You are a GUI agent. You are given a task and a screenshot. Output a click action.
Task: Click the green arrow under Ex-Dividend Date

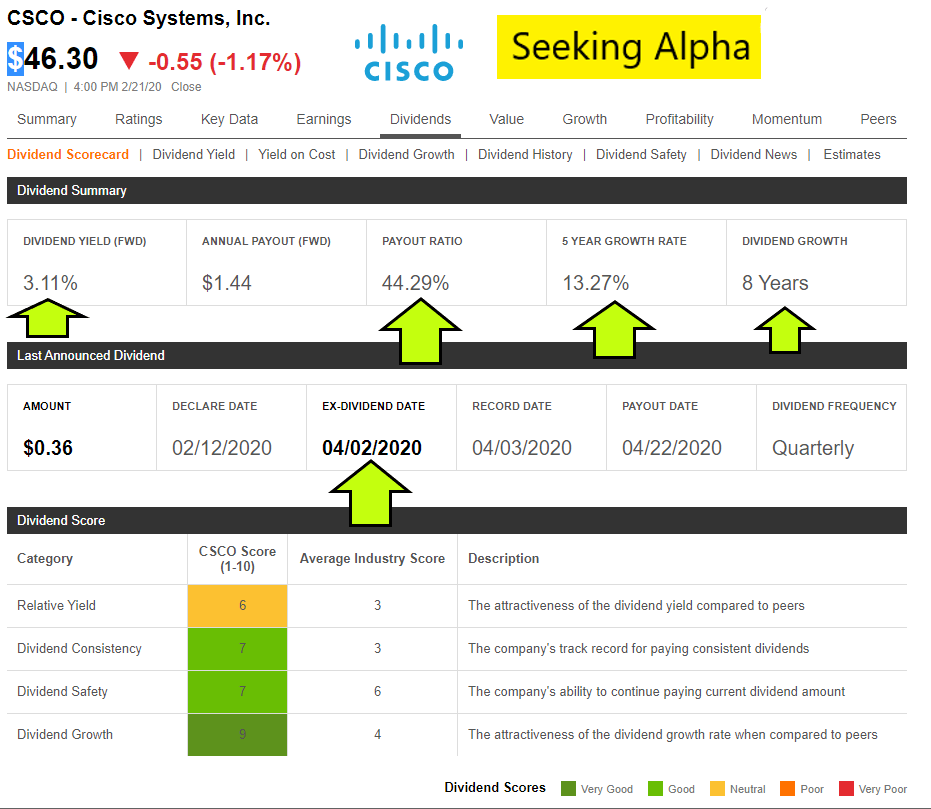pyautogui.click(x=370, y=492)
